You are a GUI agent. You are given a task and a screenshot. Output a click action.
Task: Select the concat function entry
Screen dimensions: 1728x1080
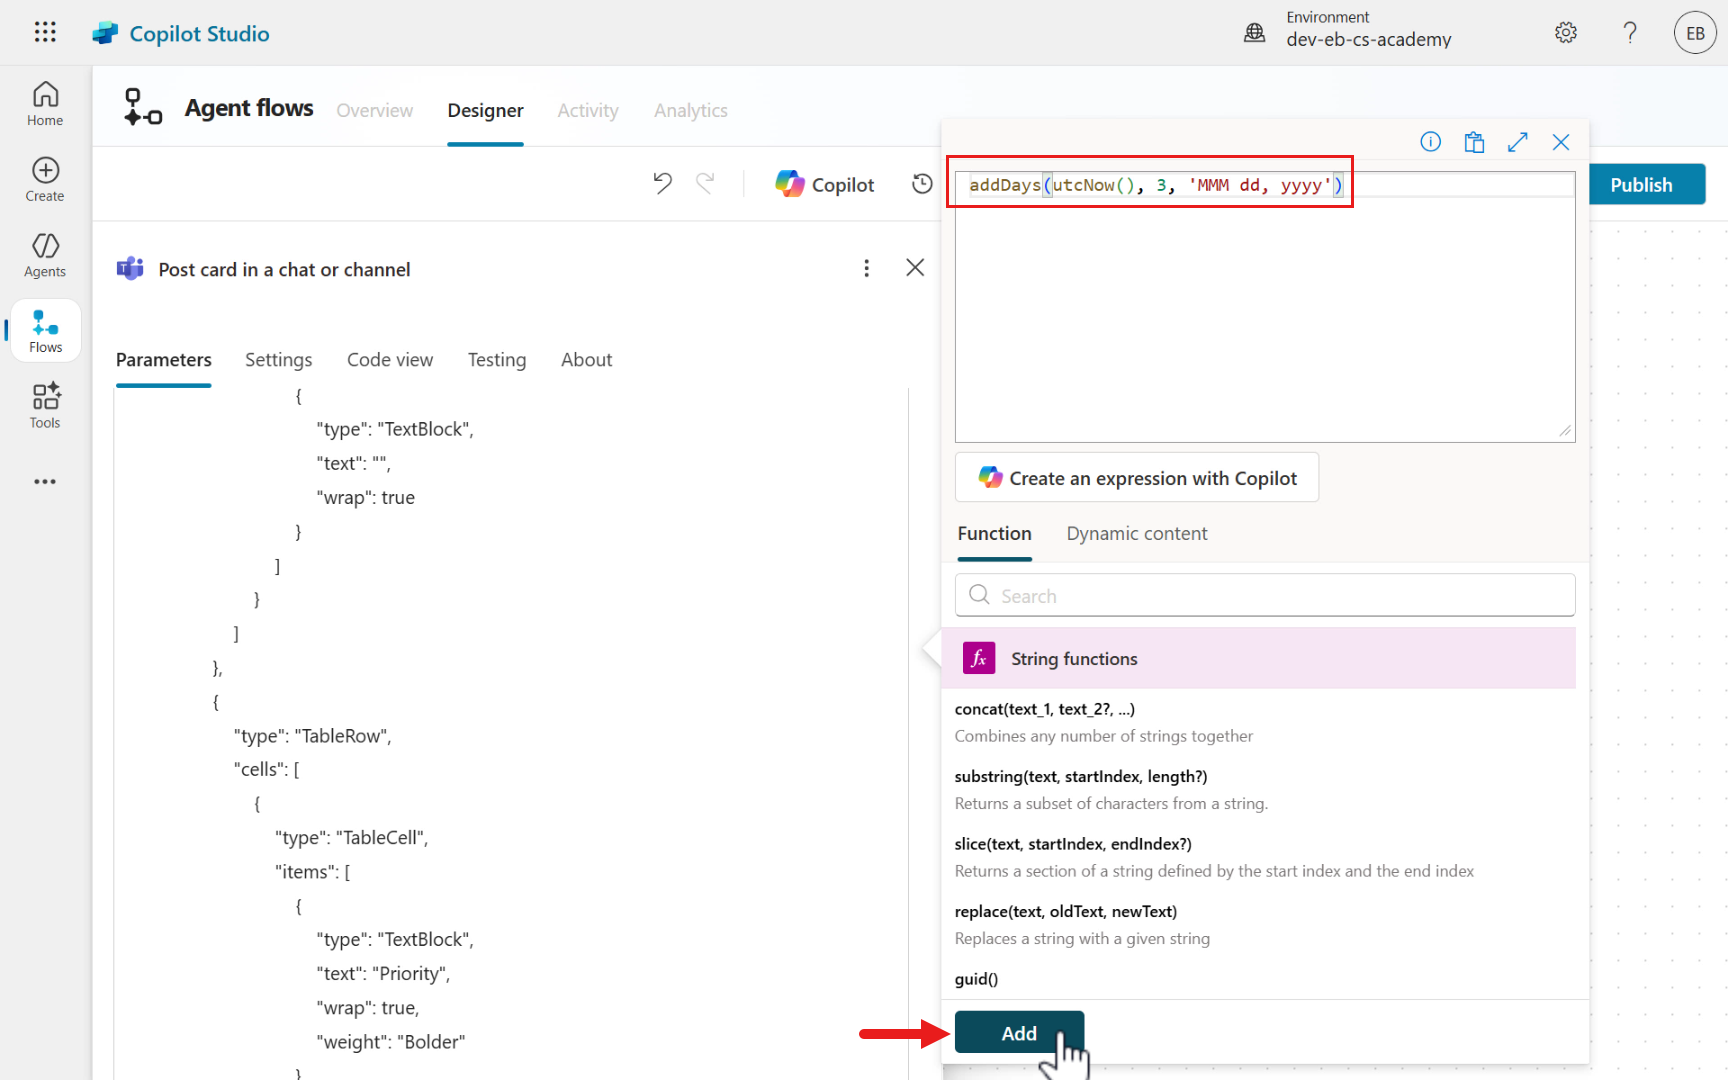coord(1044,709)
